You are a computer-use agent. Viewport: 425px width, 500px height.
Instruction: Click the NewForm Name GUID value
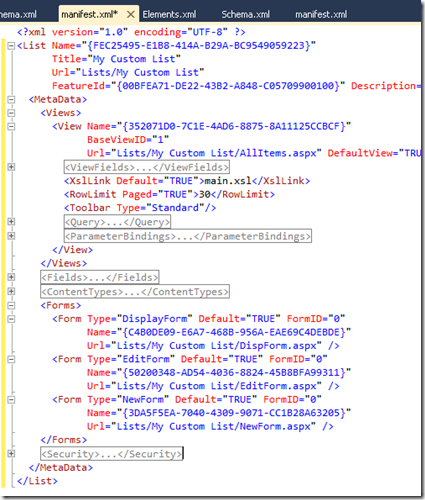click(234, 413)
